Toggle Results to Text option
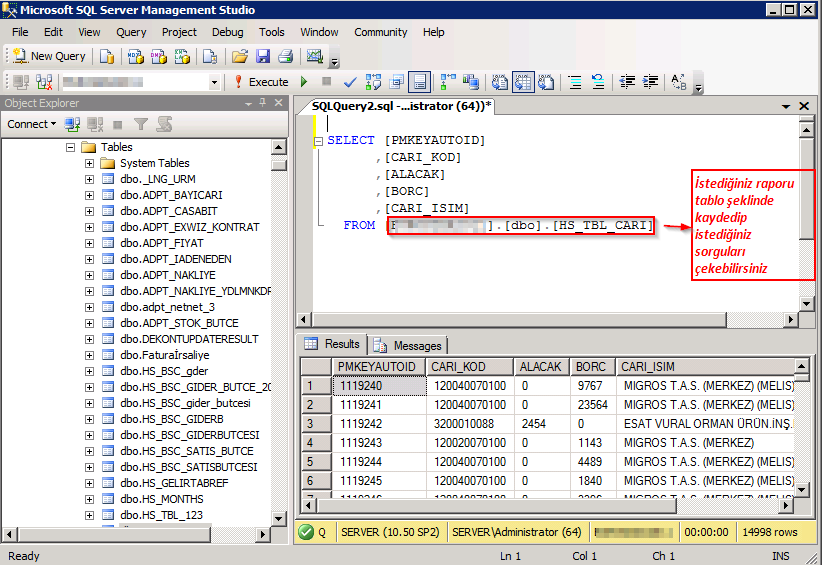822x565 pixels. tap(500, 82)
